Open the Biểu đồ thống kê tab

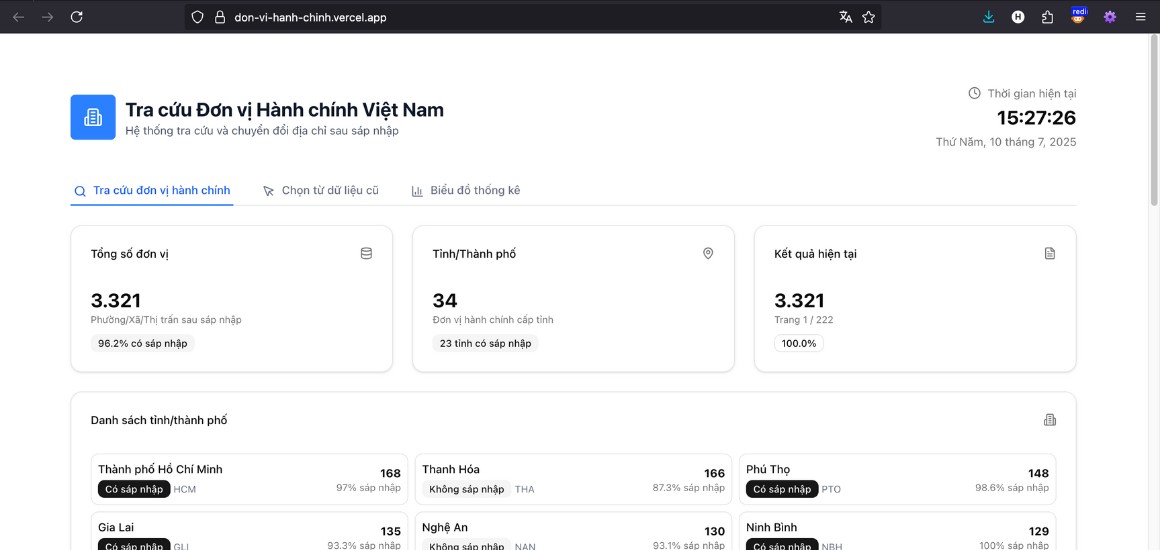pyautogui.click(x=466, y=191)
